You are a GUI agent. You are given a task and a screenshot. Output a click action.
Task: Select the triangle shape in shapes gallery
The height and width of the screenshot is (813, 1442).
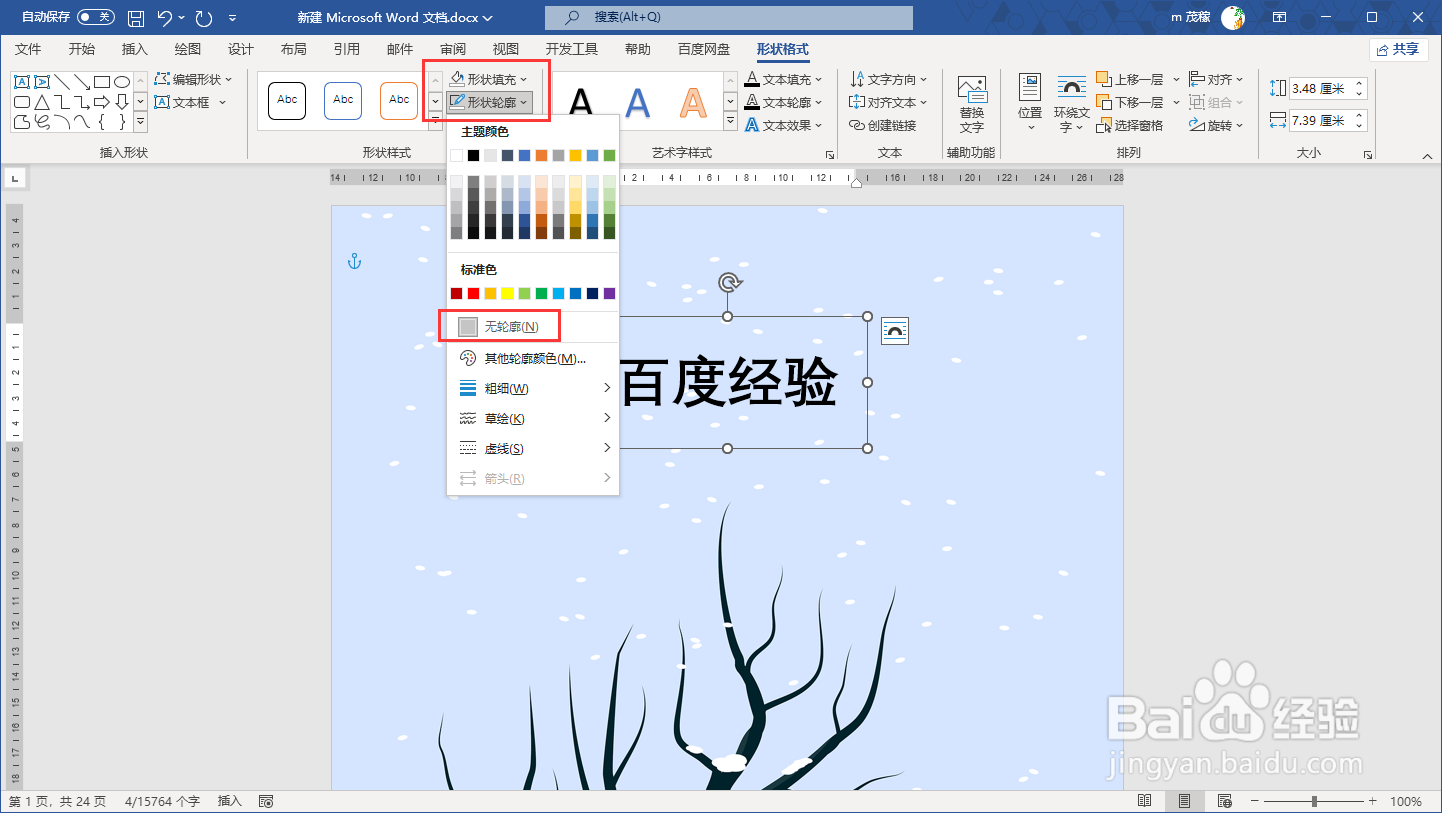42,102
